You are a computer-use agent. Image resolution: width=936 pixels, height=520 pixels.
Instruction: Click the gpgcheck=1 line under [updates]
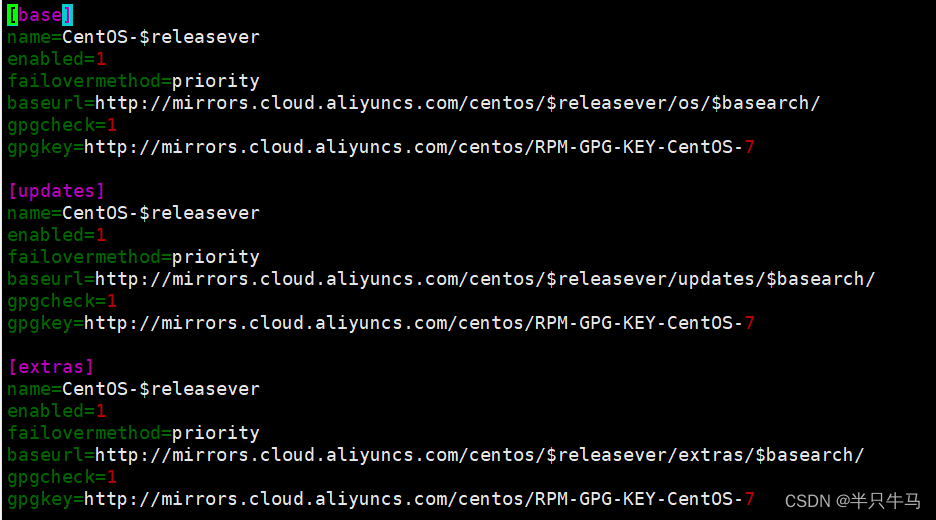(62, 301)
